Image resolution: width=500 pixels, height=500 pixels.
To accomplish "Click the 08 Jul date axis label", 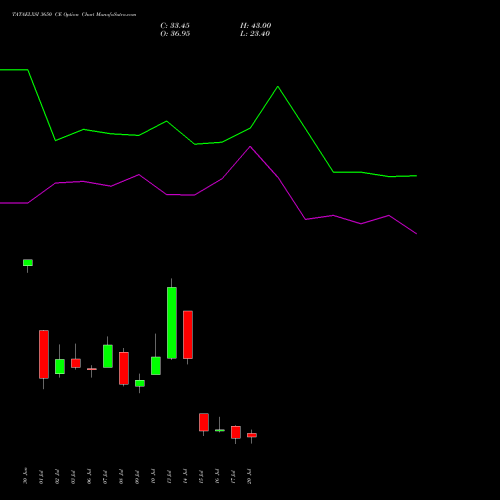I will [121, 477].
